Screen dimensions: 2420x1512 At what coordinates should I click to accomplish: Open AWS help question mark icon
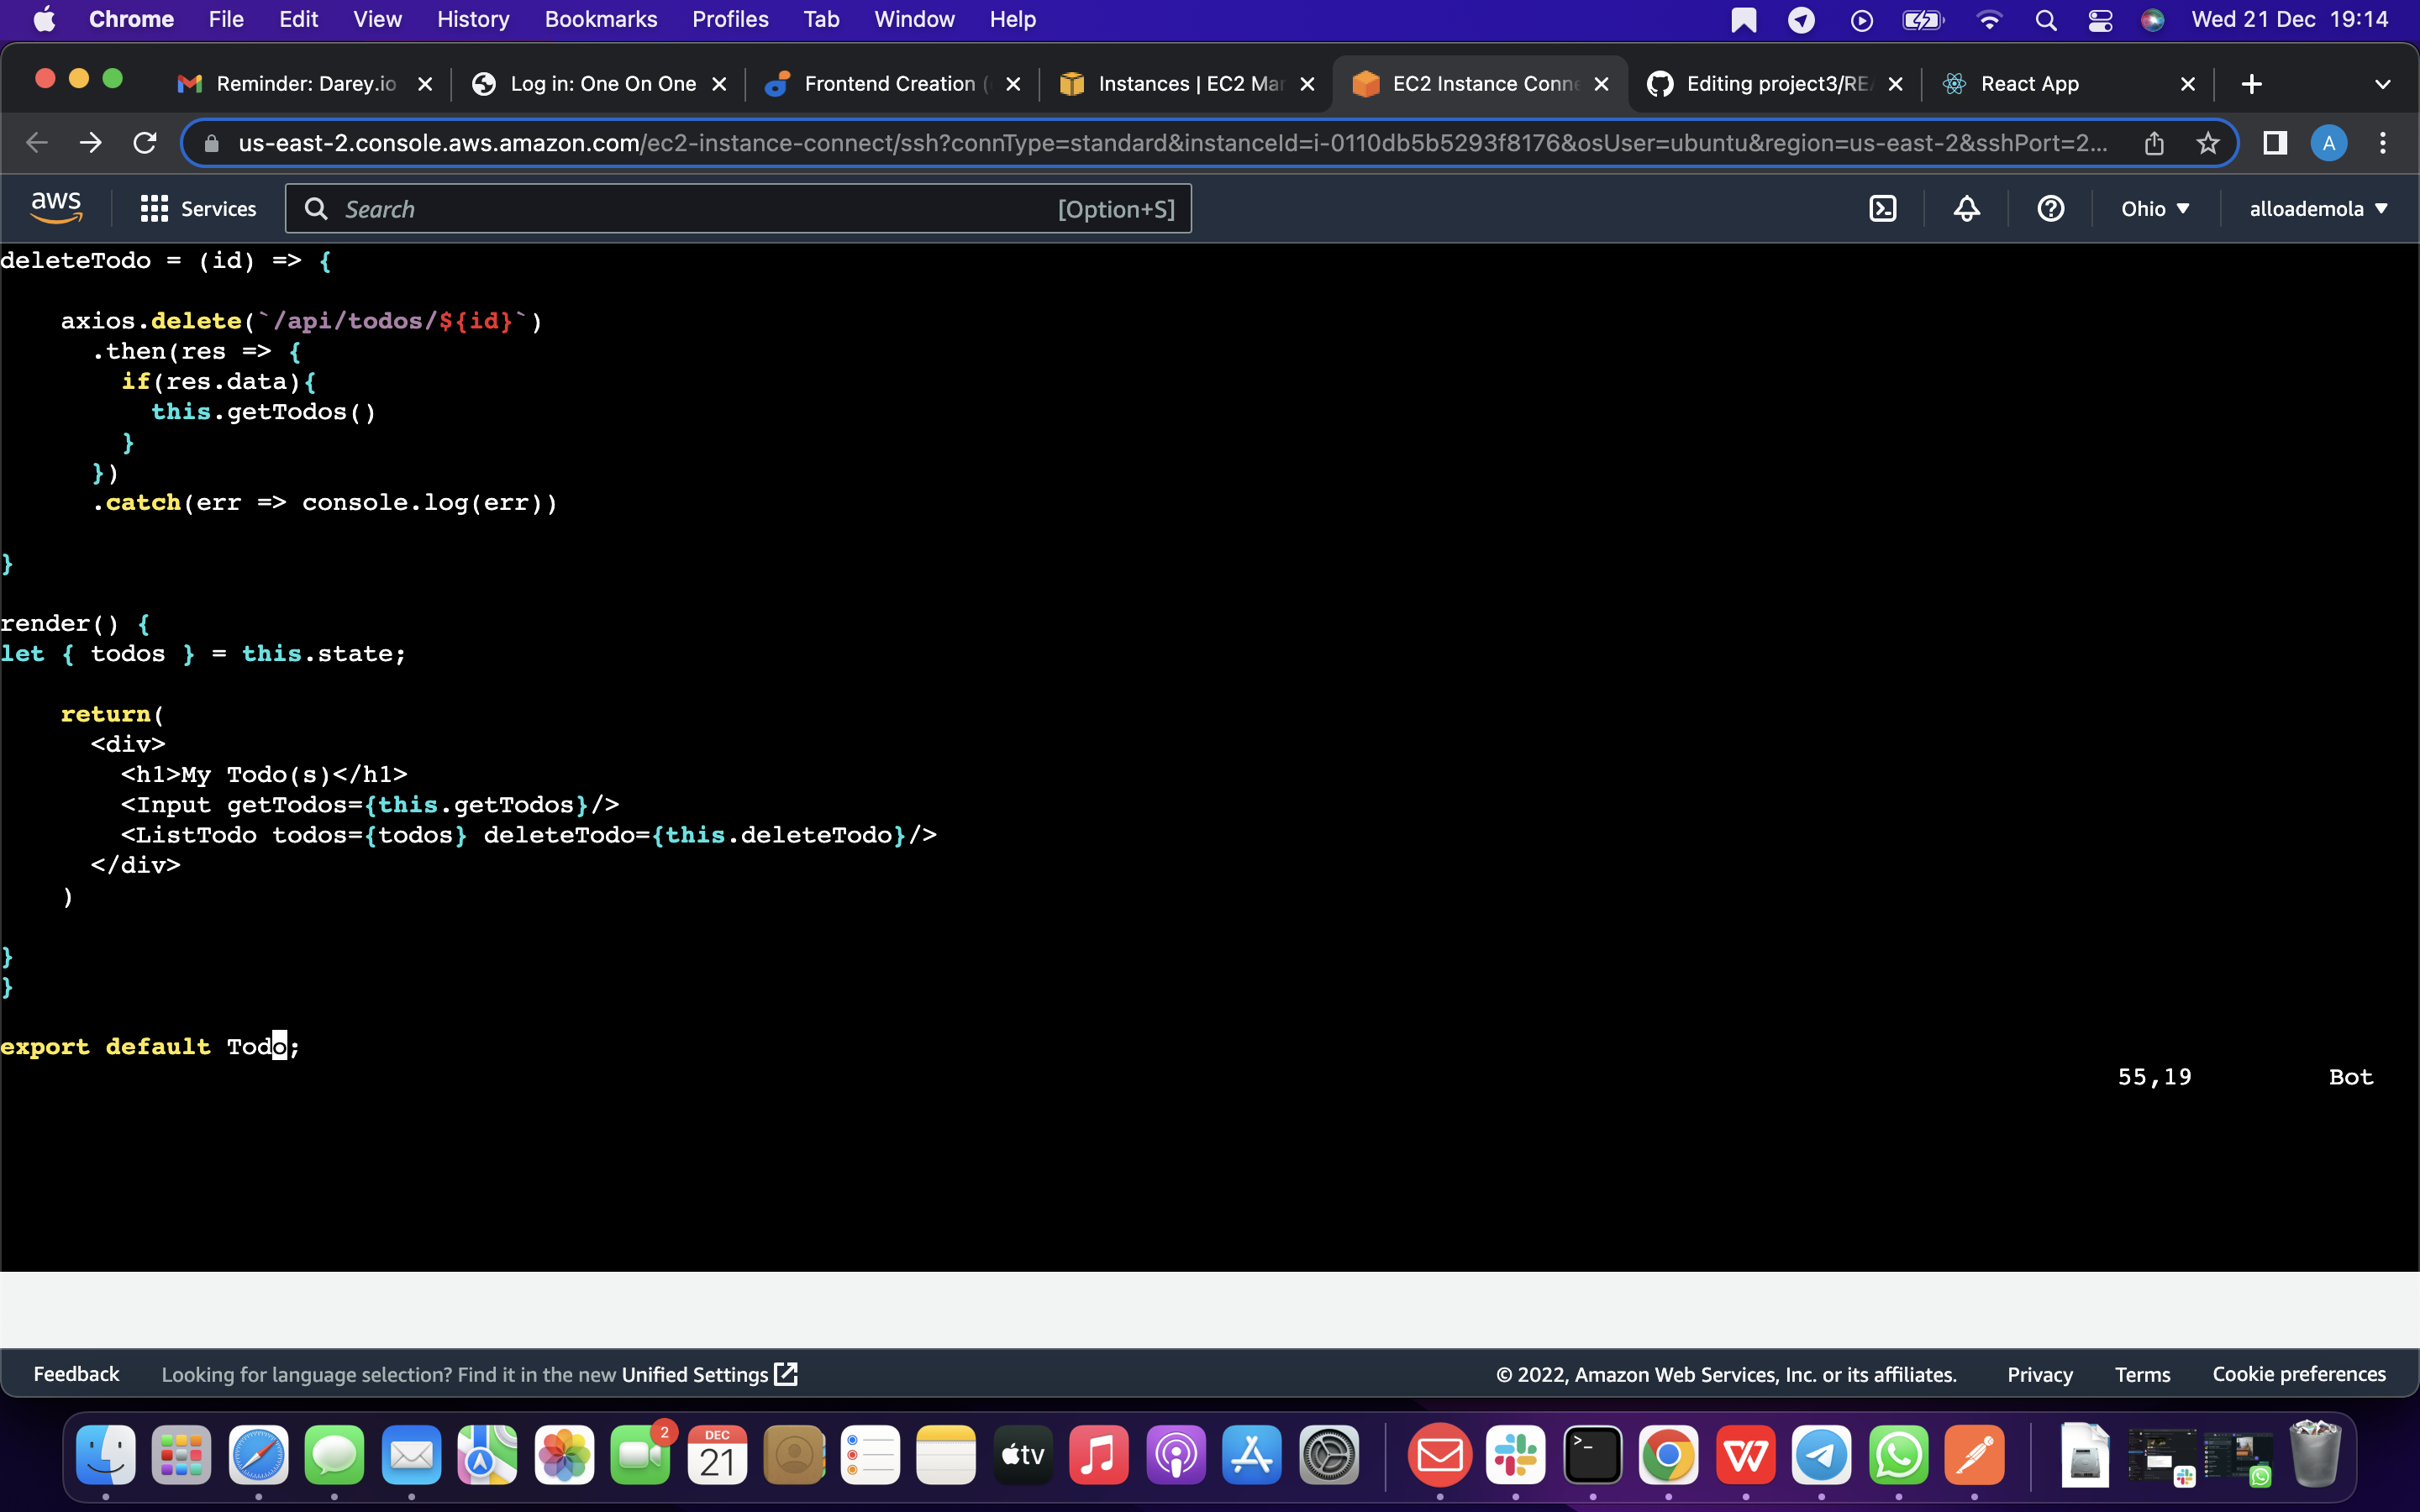click(x=2050, y=208)
